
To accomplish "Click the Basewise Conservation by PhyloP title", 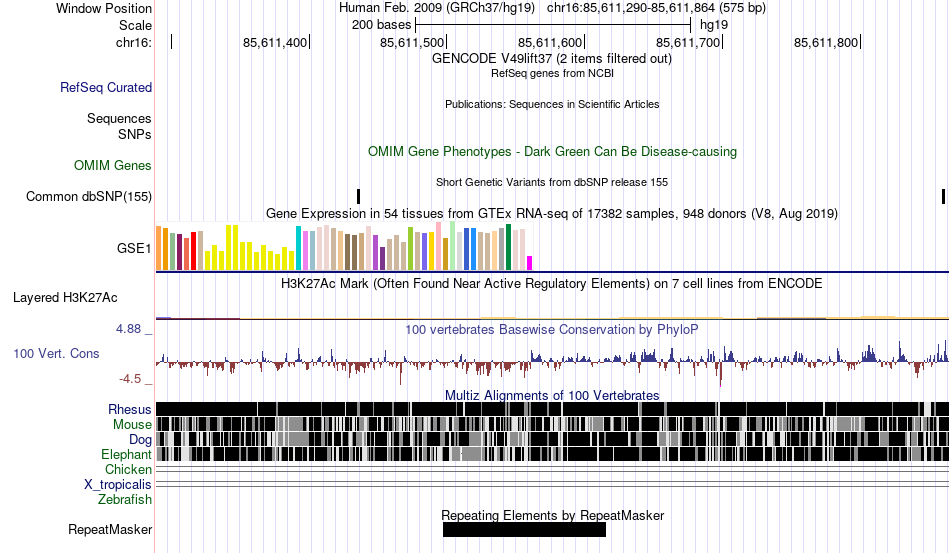I will [552, 329].
